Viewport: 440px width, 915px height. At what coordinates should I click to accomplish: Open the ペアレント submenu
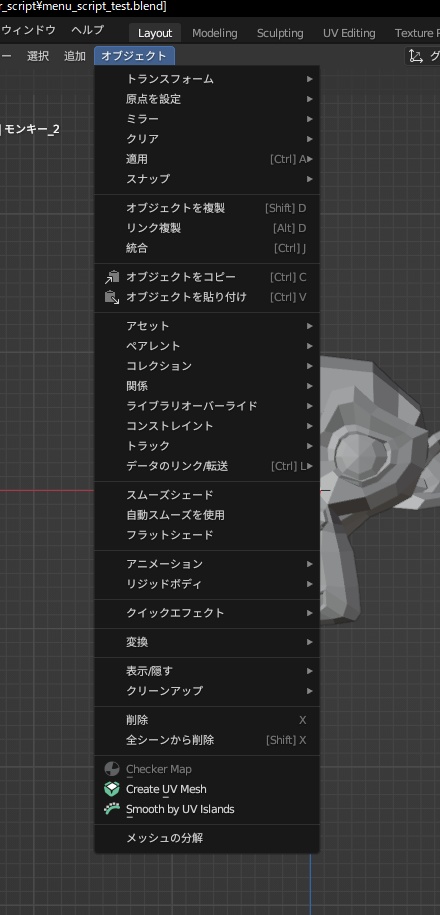coord(207,346)
